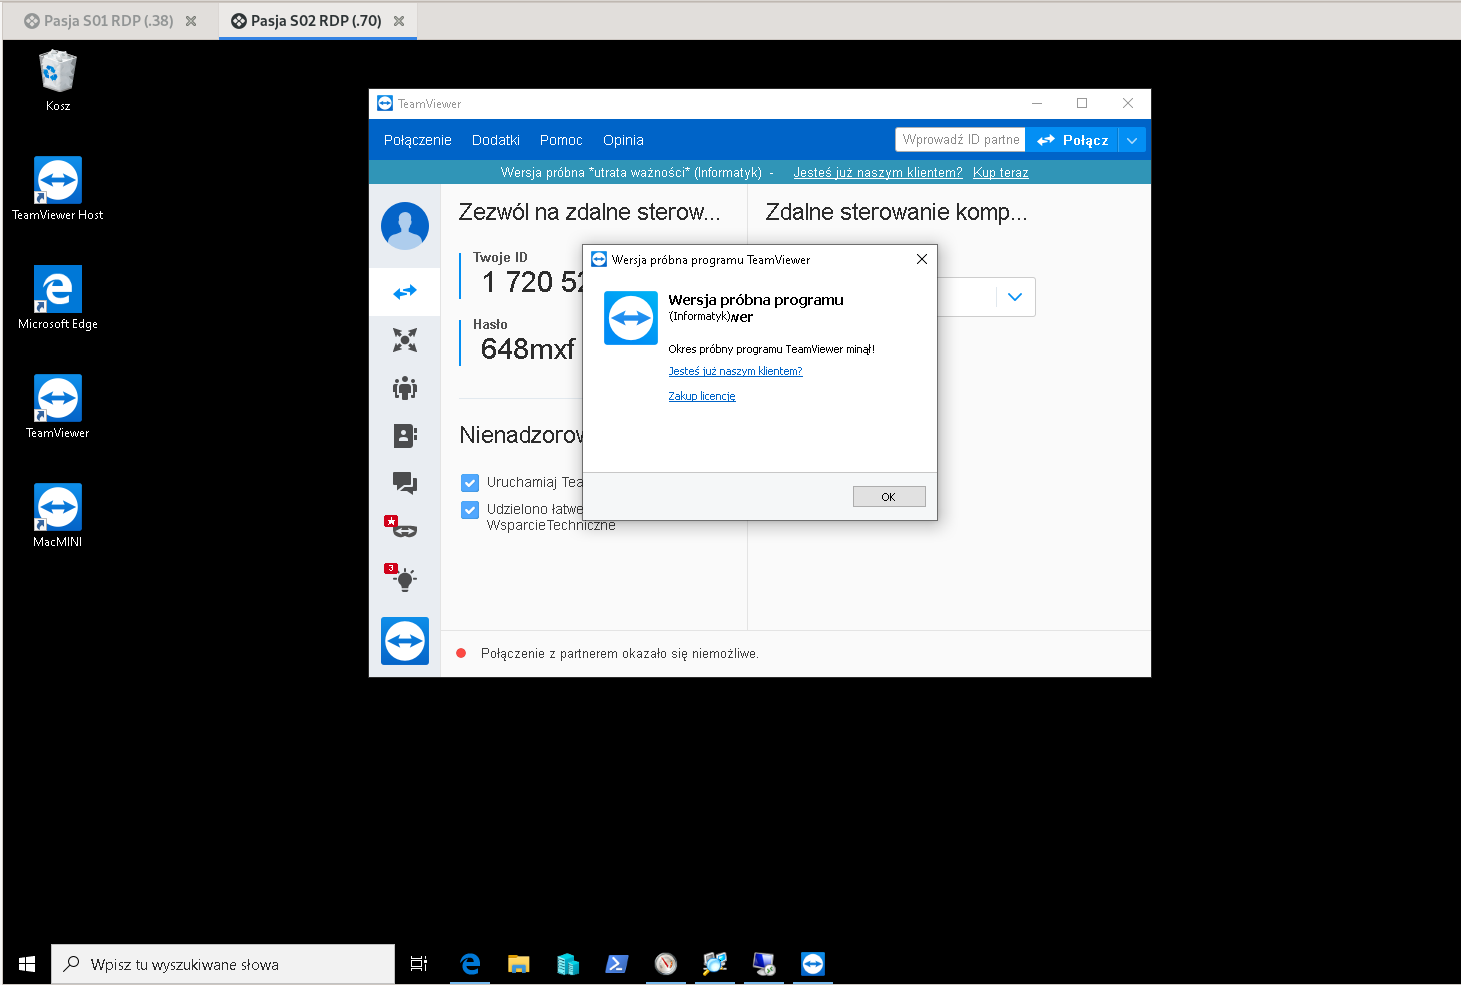This screenshot has width=1461, height=985.
Task: Expand the dropdown arrow beside Połącz button
Action: pyautogui.click(x=1132, y=140)
